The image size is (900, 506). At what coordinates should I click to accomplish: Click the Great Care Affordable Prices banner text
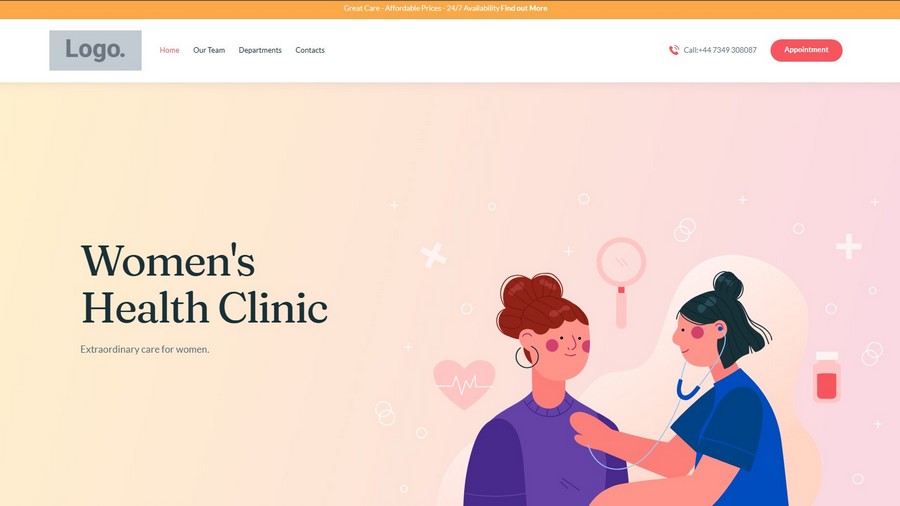coord(421,8)
